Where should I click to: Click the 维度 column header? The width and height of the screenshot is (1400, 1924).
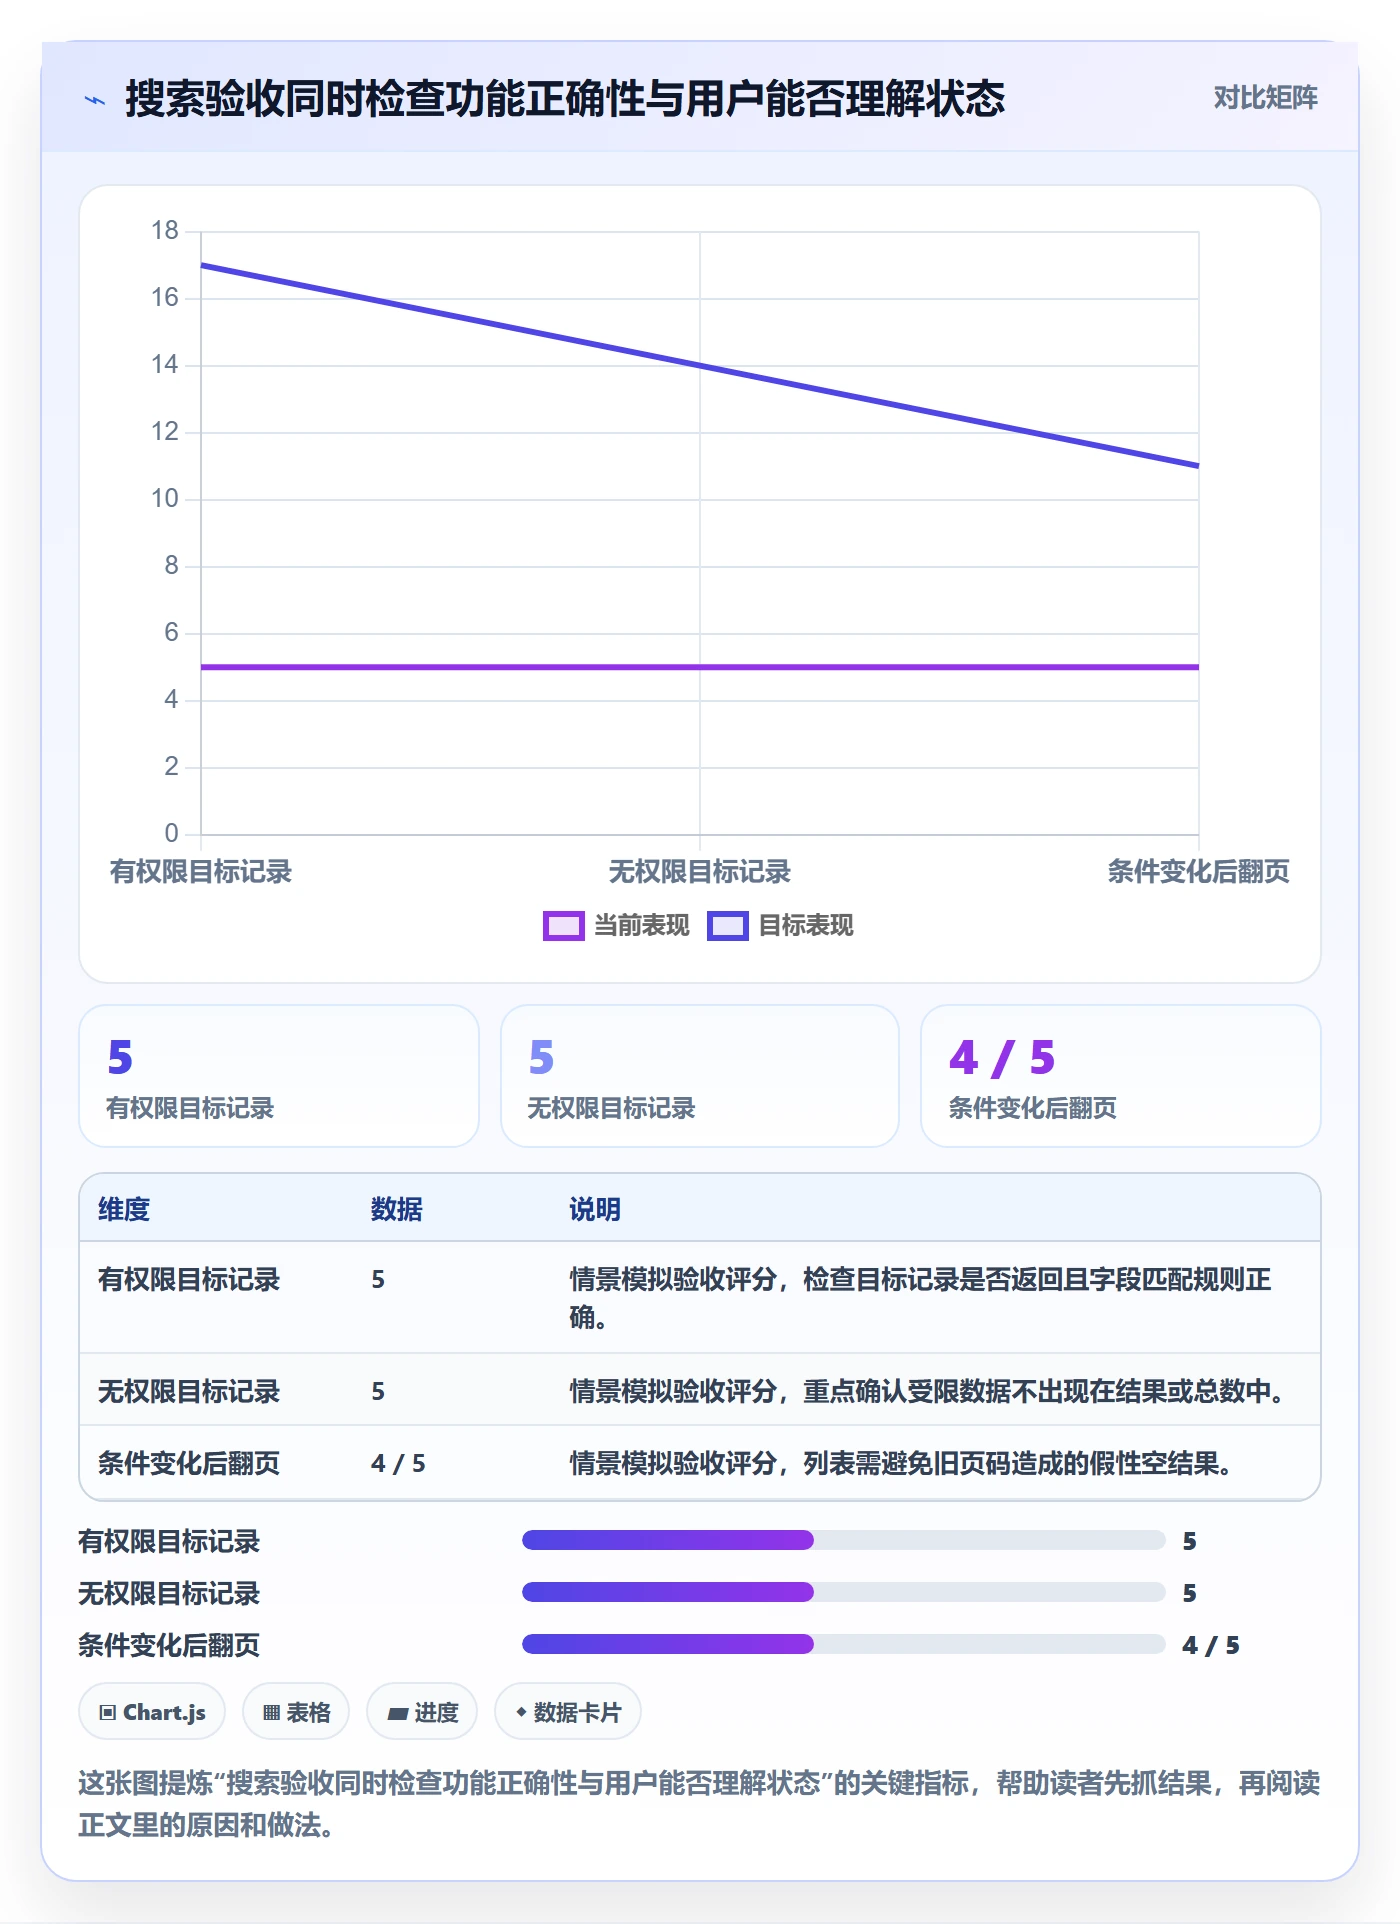tap(124, 1209)
